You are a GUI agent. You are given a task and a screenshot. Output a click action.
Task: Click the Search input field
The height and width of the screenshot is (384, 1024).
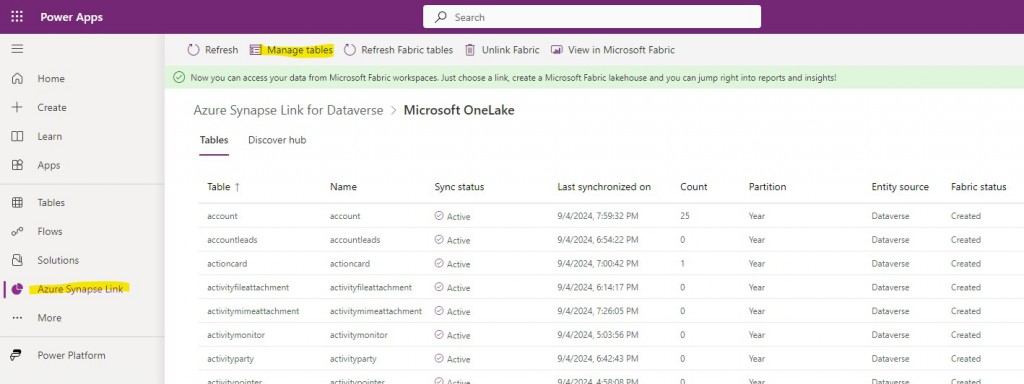592,17
